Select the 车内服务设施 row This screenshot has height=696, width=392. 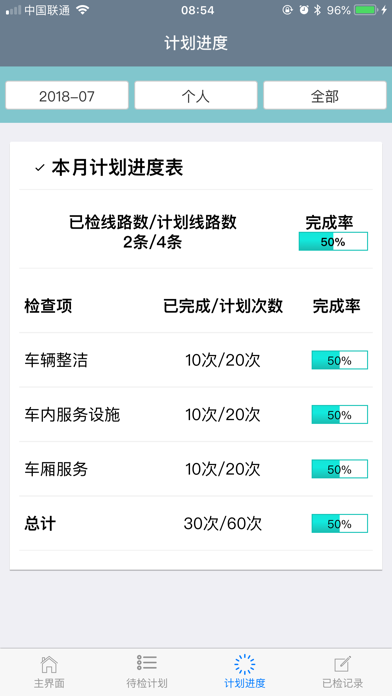click(196, 415)
